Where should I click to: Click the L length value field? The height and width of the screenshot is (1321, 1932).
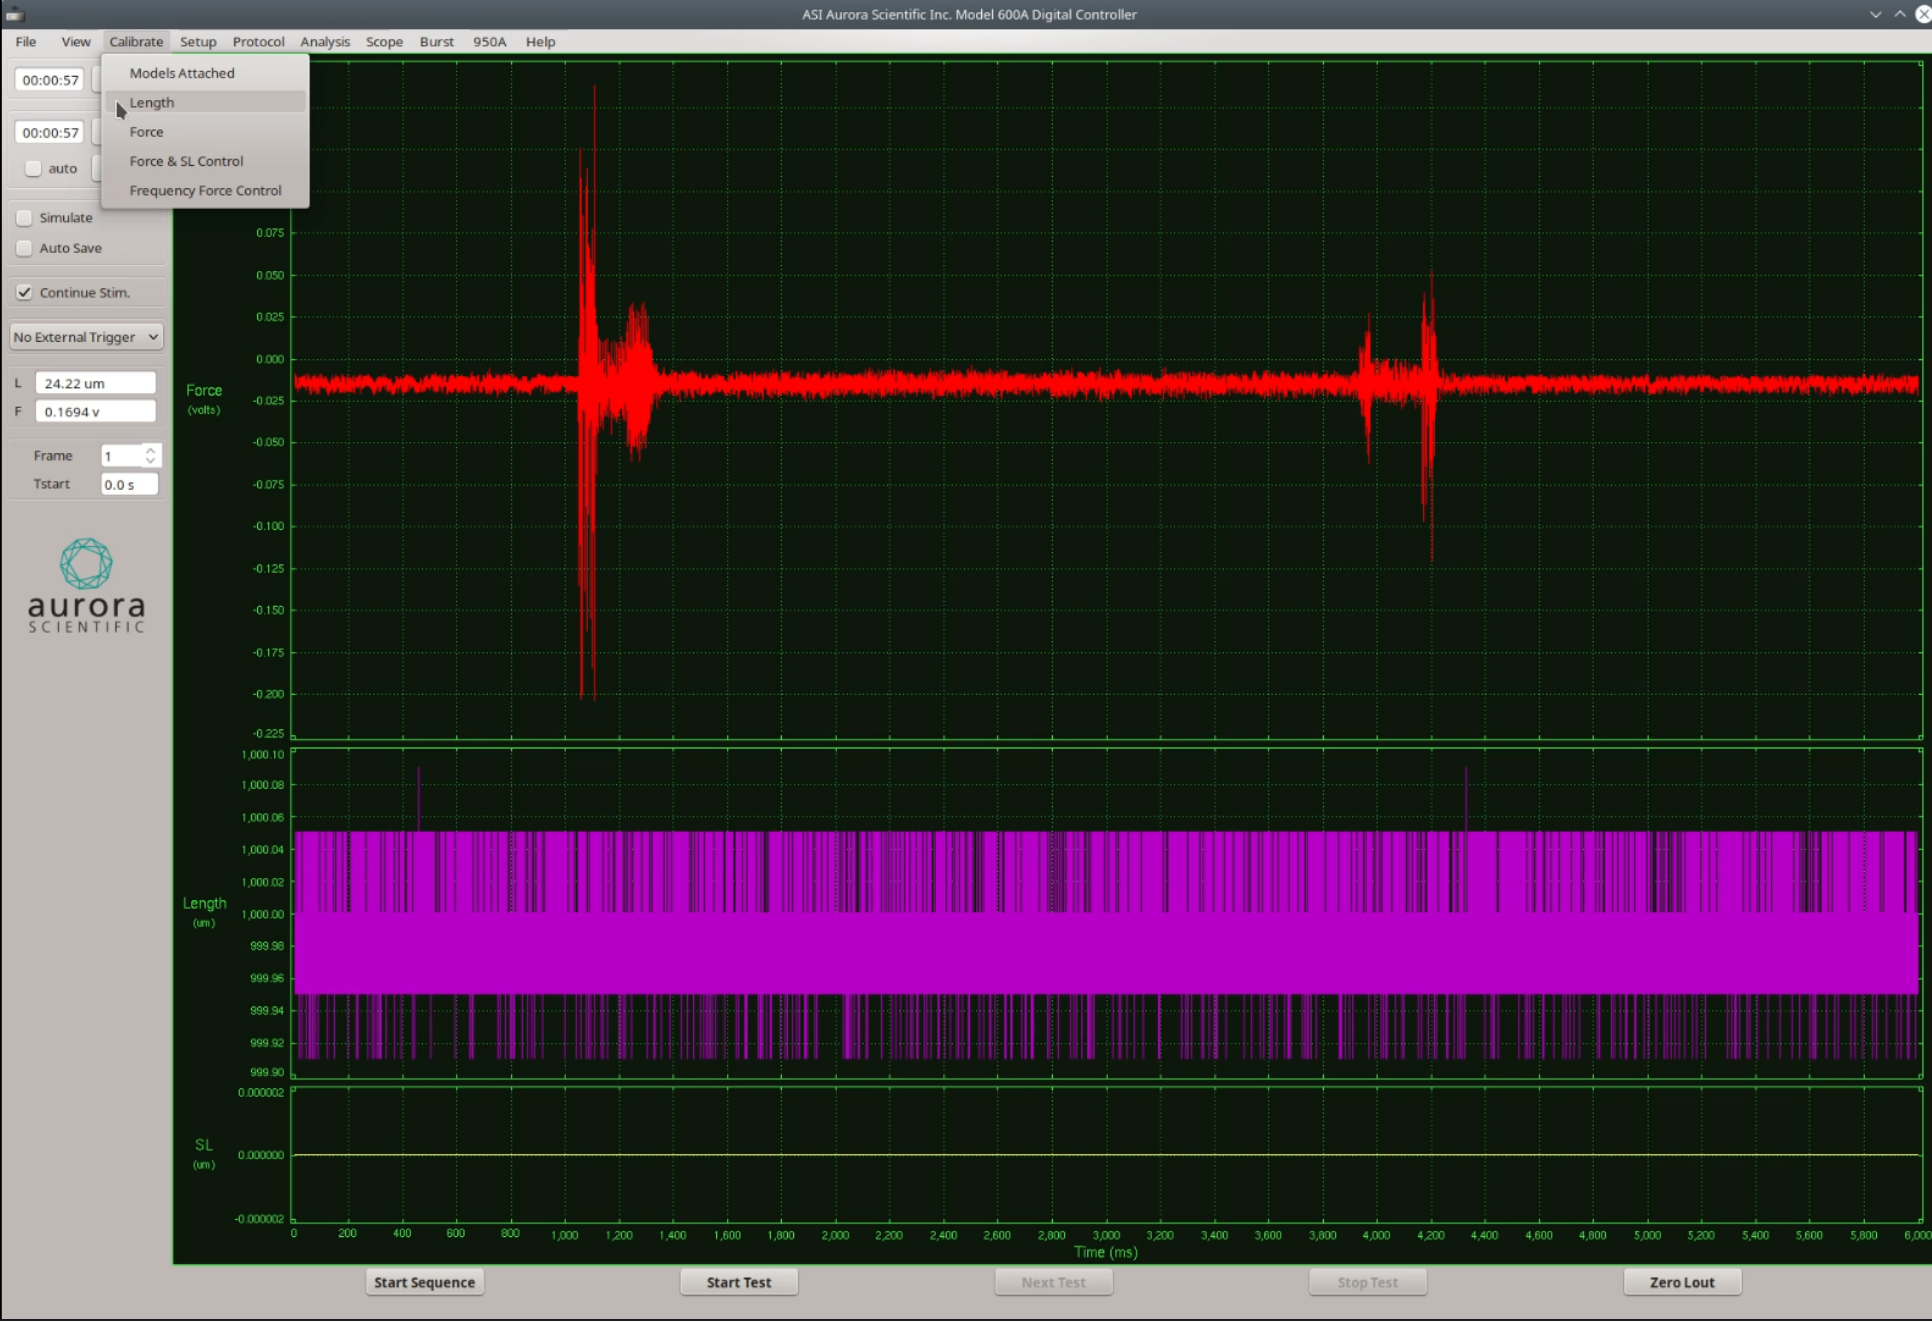coord(96,383)
